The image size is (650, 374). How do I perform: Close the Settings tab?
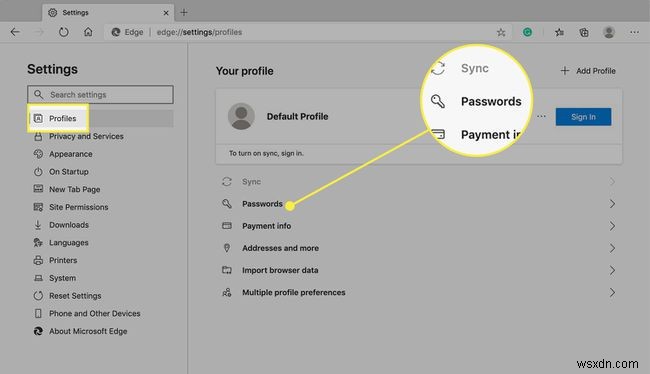(x=166, y=13)
